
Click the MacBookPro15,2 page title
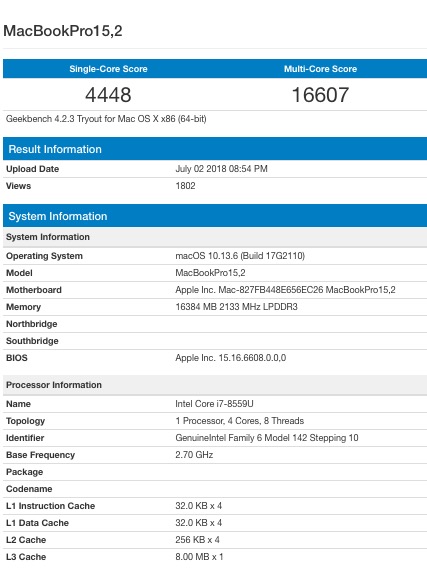63,31
